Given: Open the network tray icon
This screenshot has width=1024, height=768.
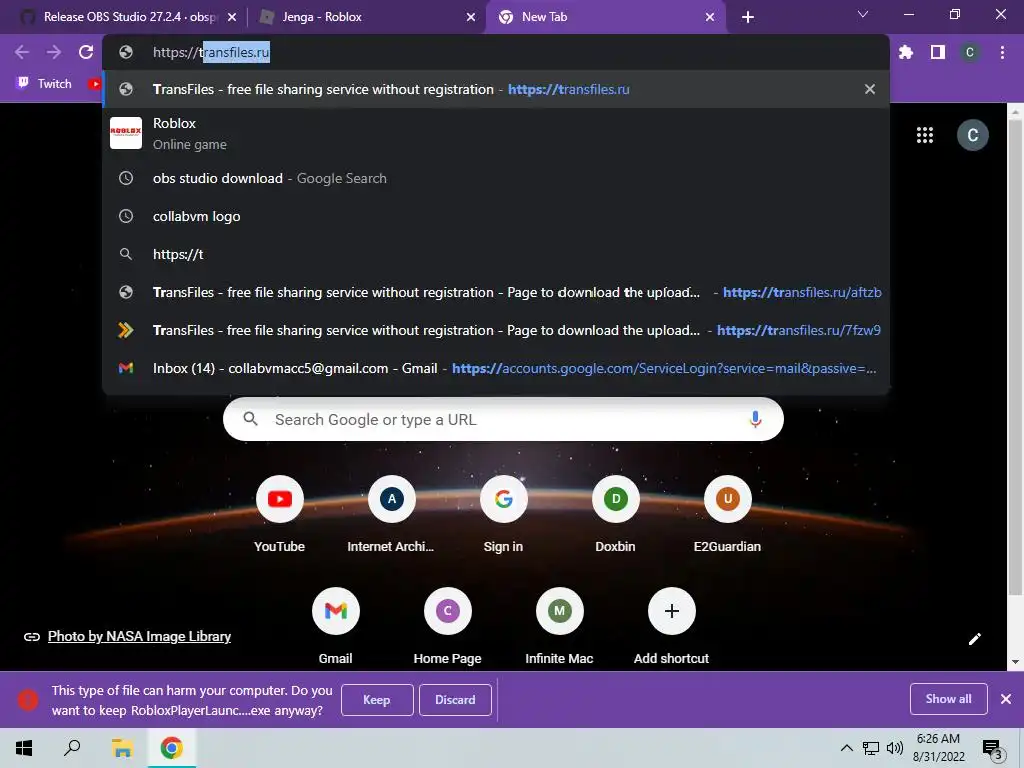Looking at the screenshot, I should click(871, 748).
